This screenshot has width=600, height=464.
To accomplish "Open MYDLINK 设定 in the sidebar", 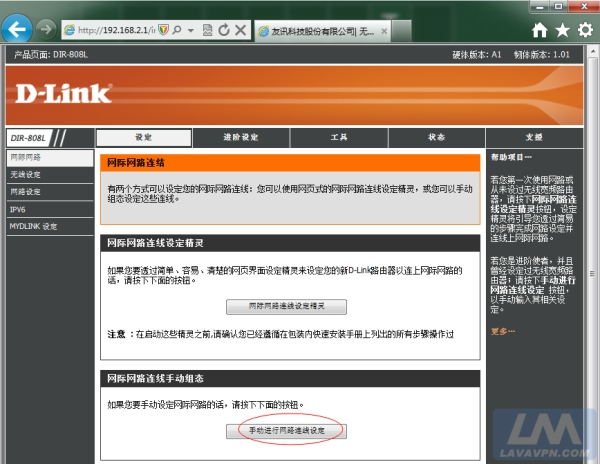I will (50, 226).
